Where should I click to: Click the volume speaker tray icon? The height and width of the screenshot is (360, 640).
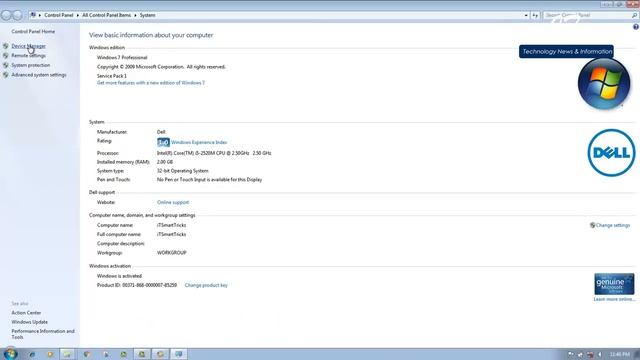pos(600,354)
